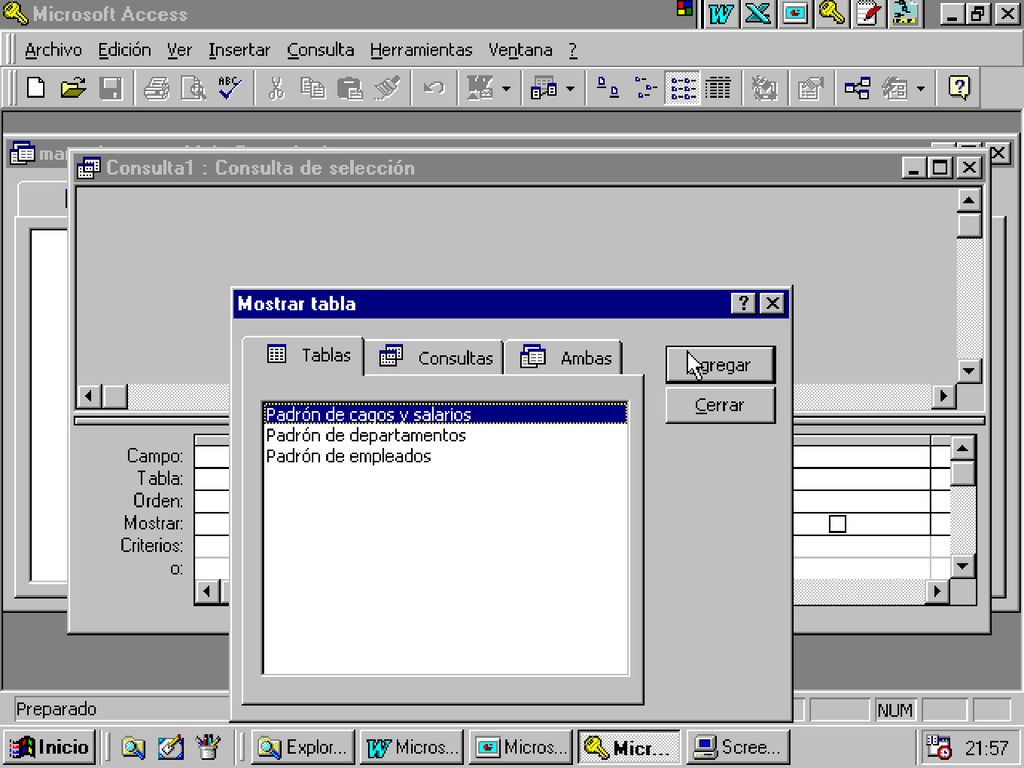Select the List view toolbar icon
This screenshot has width=1024, height=768.
coord(682,88)
